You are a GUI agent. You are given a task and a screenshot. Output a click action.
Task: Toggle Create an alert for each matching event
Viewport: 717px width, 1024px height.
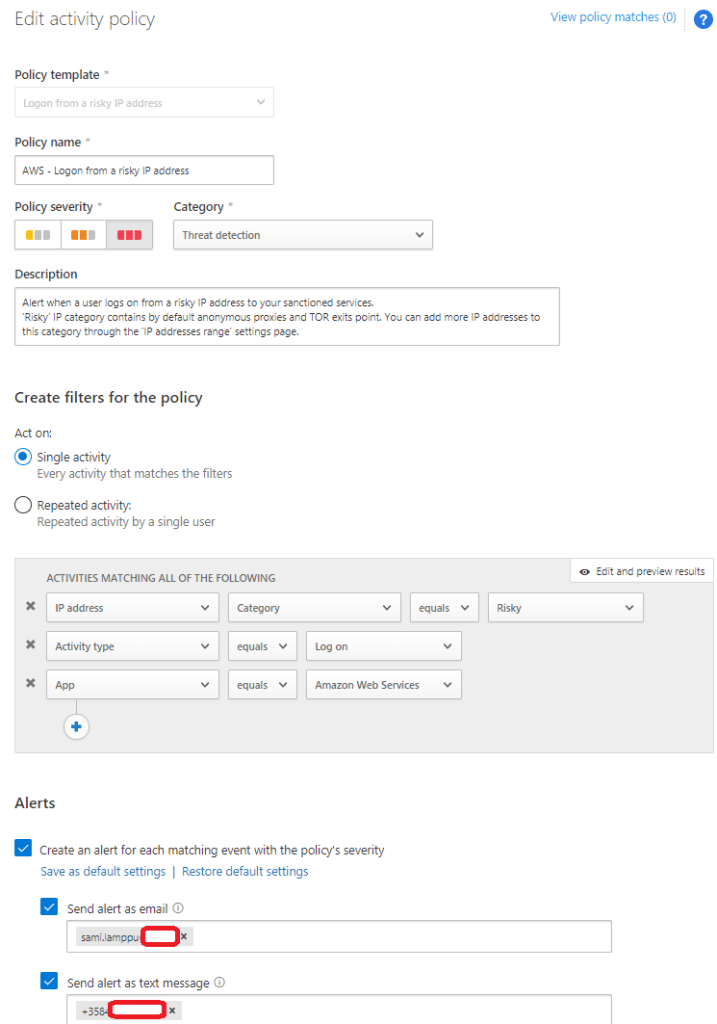pyautogui.click(x=23, y=849)
